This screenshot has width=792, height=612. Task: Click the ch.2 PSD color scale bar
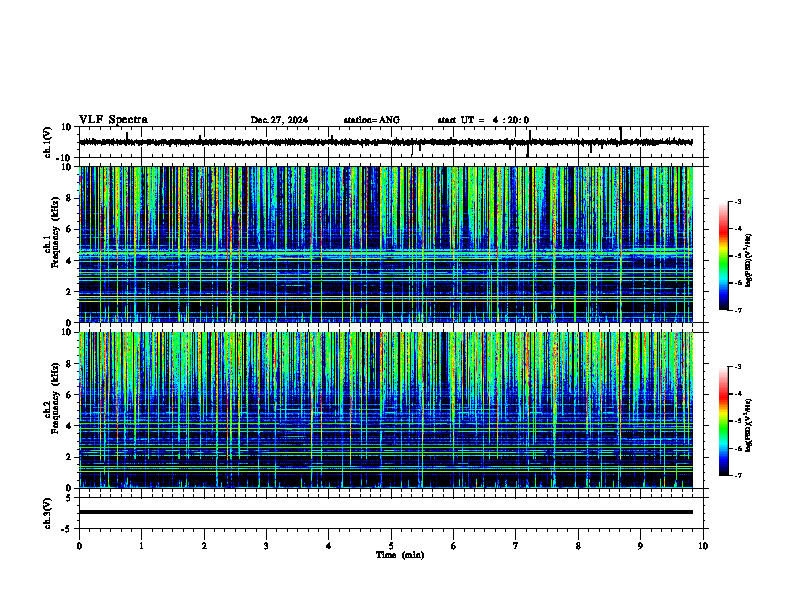point(723,421)
